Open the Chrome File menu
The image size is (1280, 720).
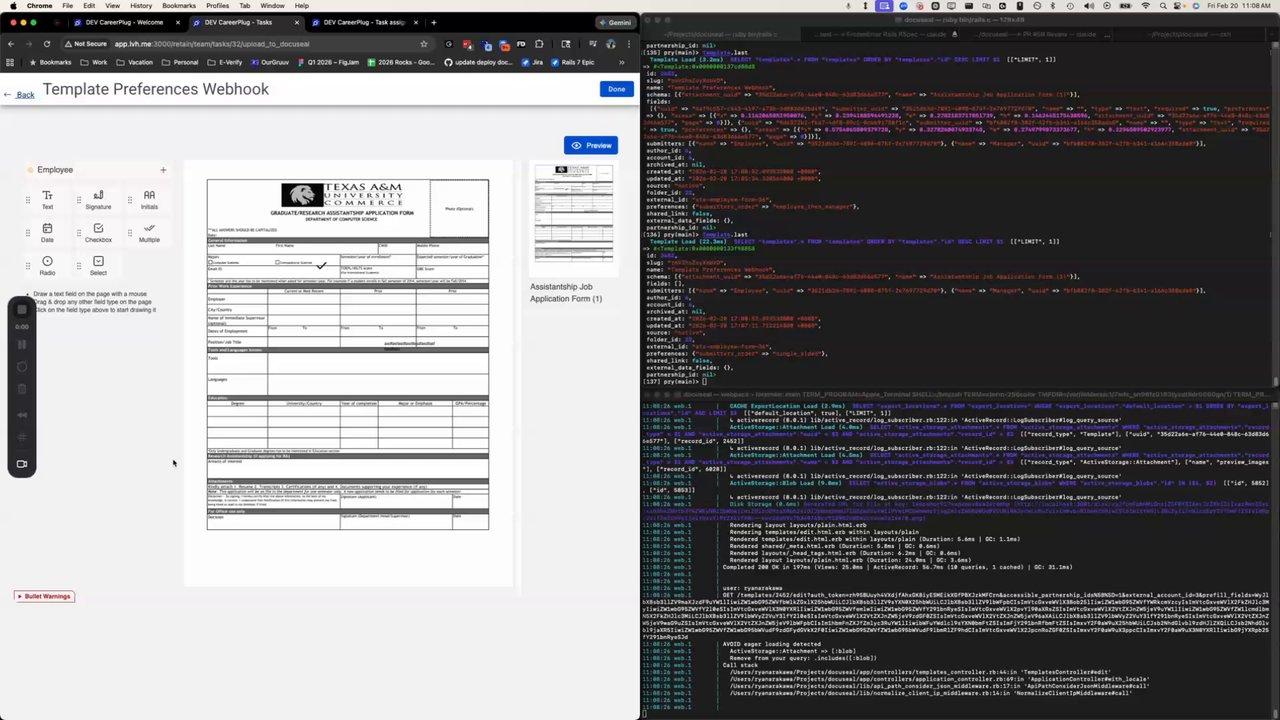click(x=67, y=6)
